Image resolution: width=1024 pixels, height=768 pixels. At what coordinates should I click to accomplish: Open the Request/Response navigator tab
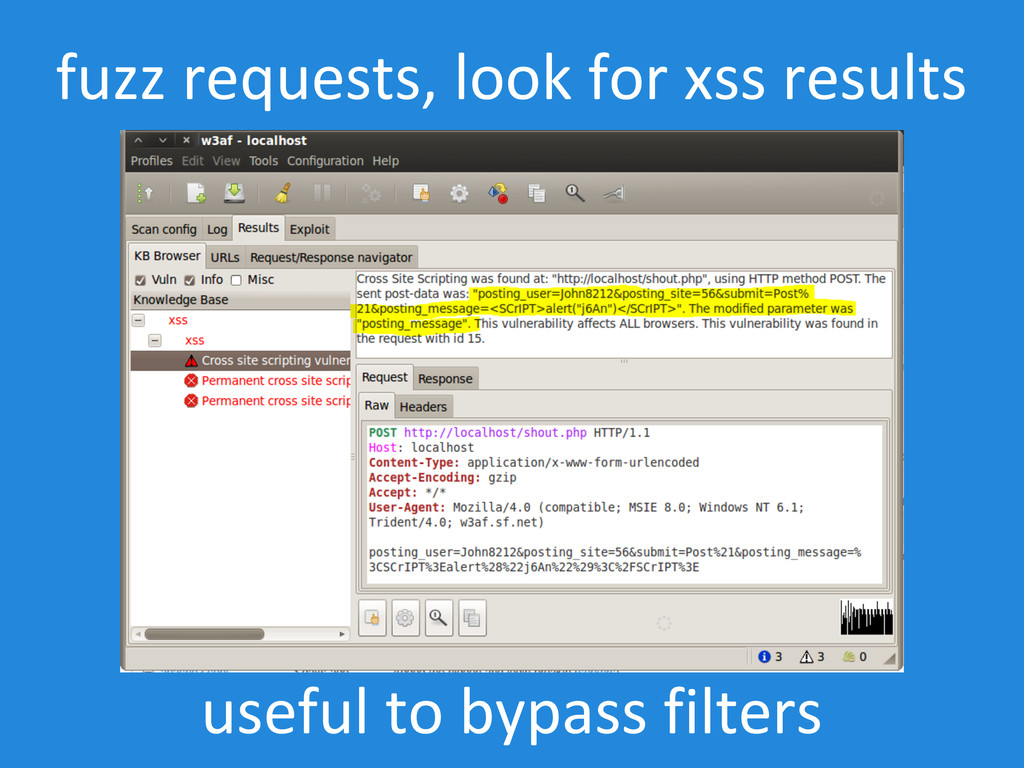(x=331, y=257)
